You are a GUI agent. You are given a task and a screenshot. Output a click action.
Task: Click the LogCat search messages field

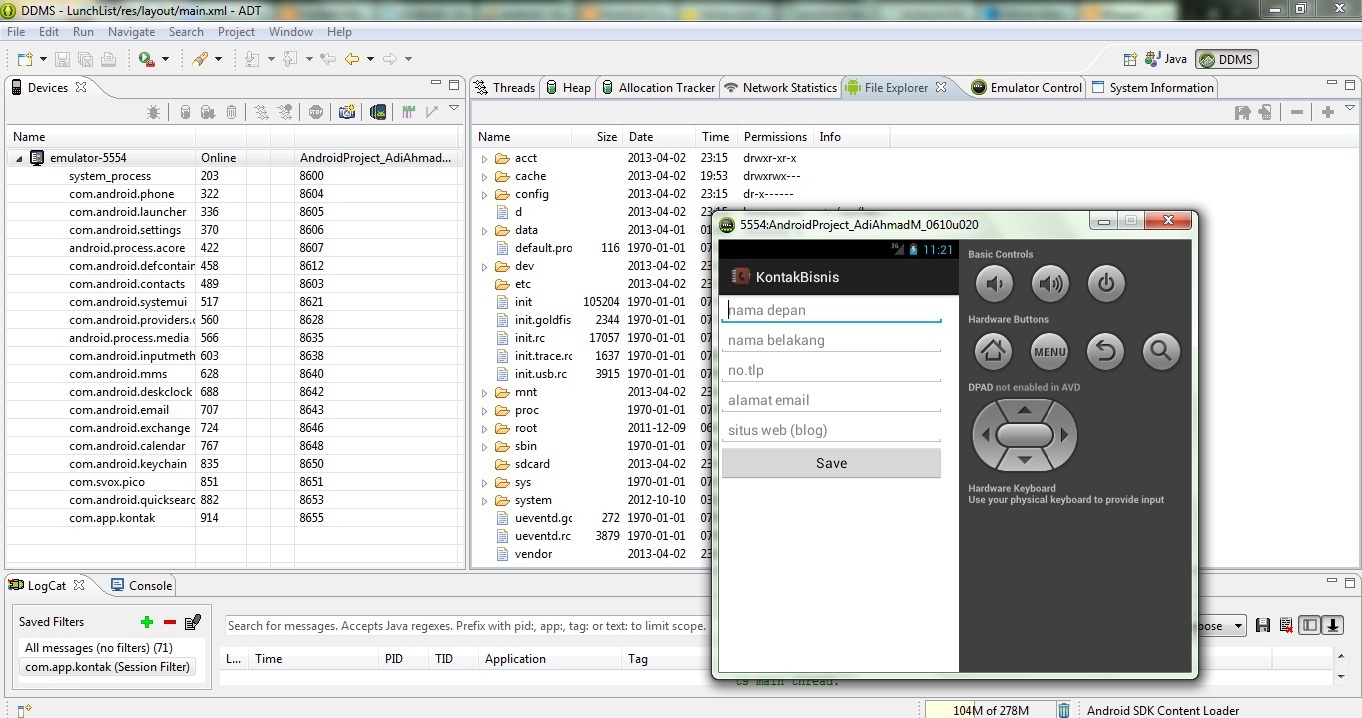click(x=467, y=626)
